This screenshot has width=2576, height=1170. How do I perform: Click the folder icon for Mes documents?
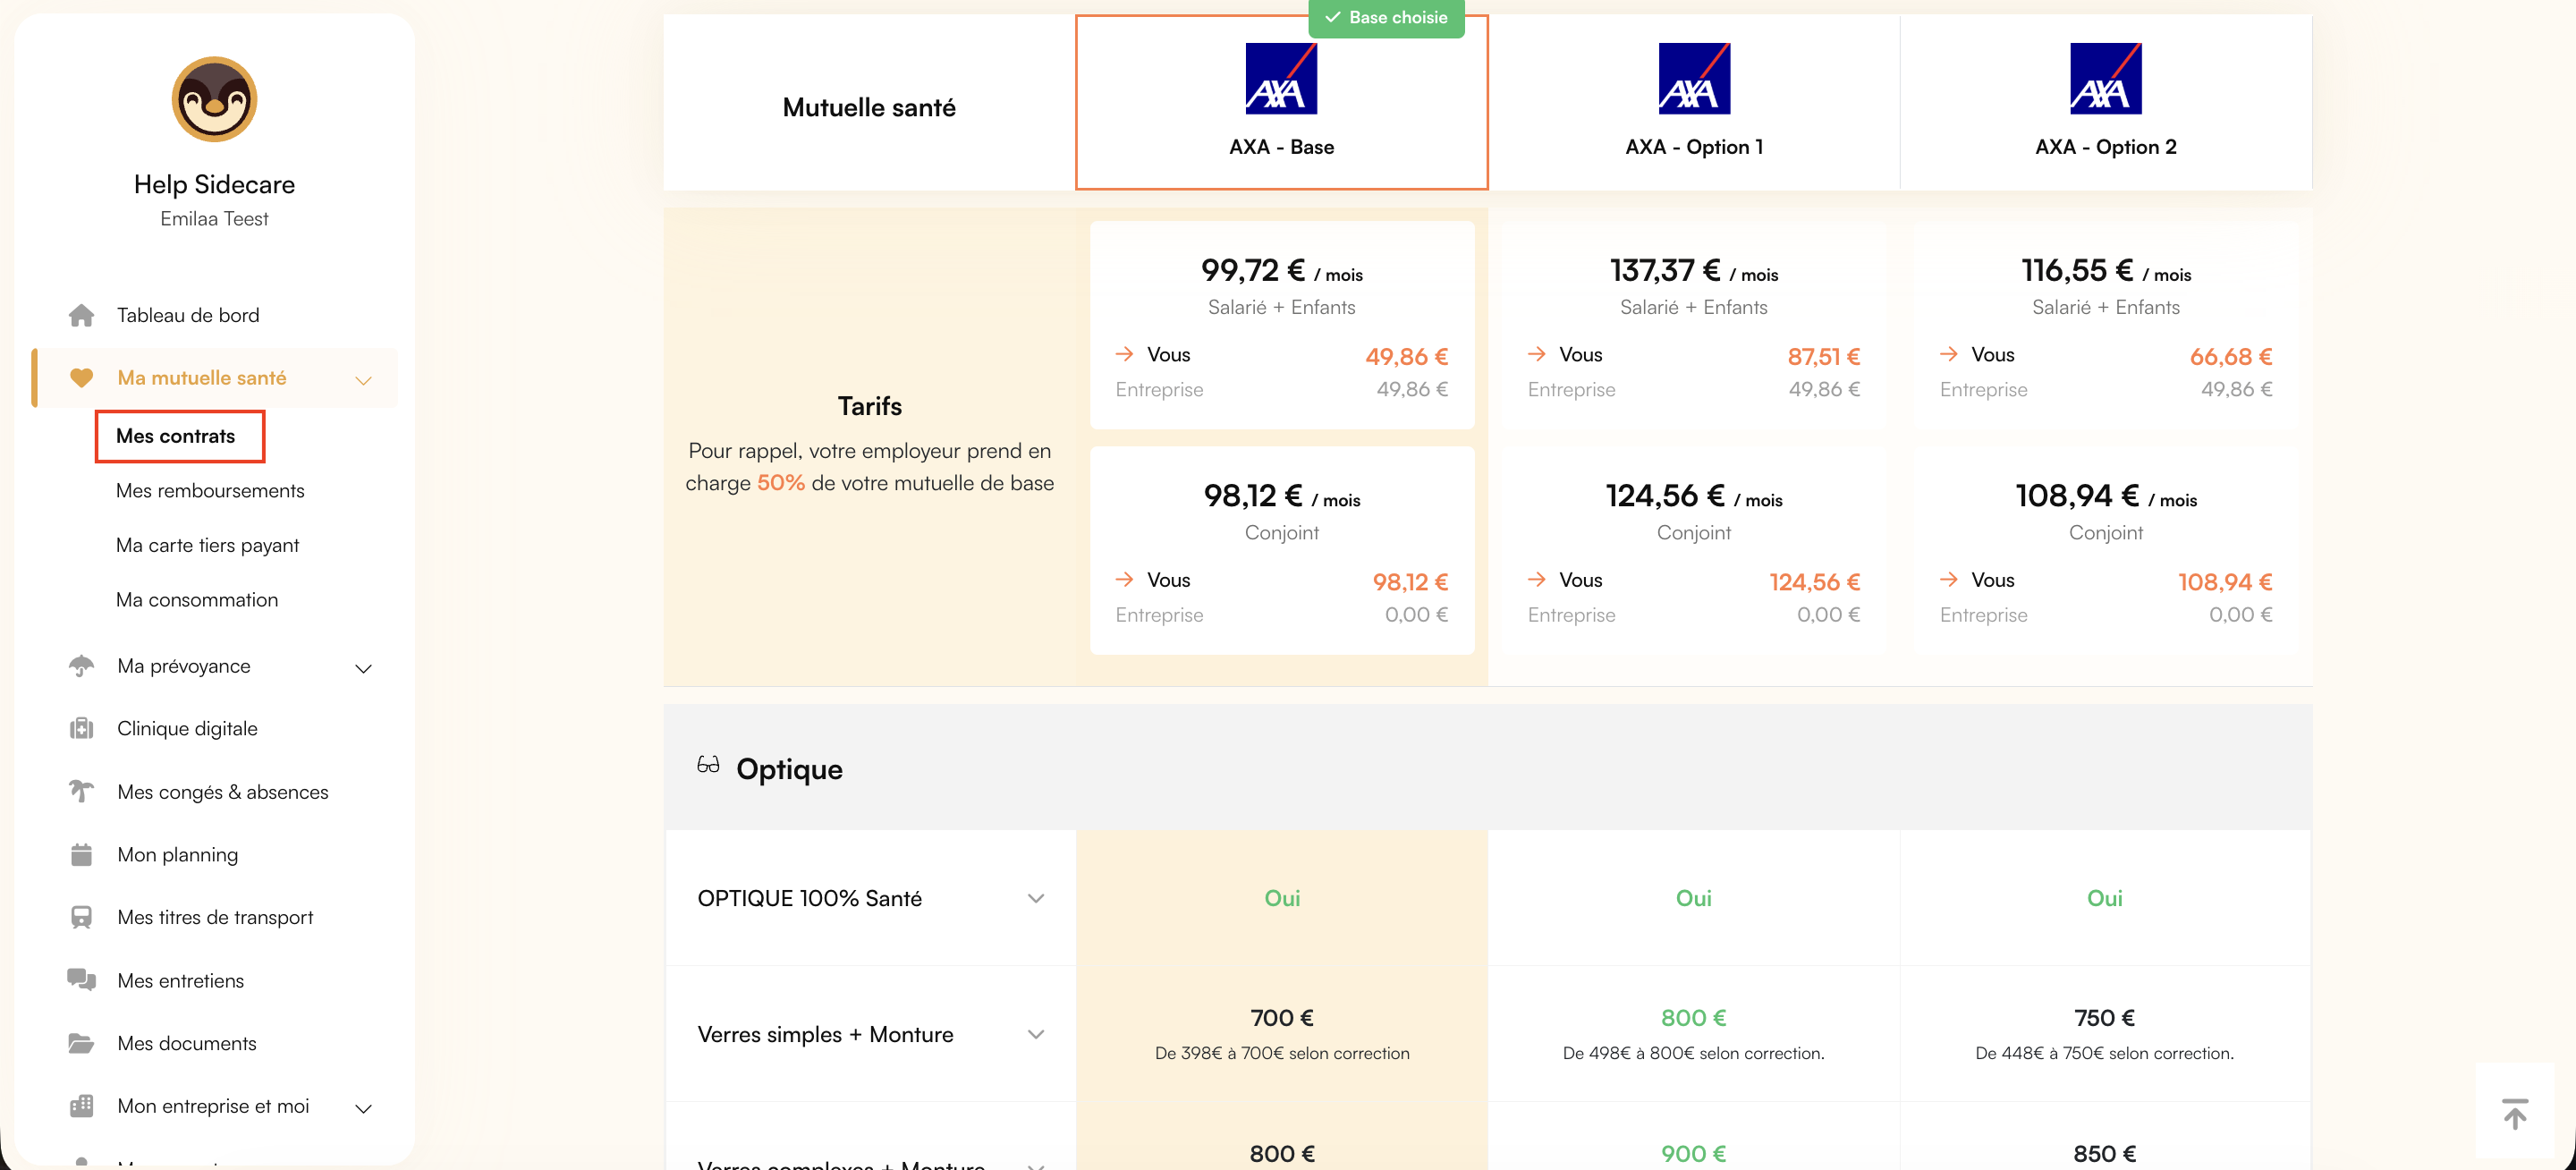pos(82,1043)
